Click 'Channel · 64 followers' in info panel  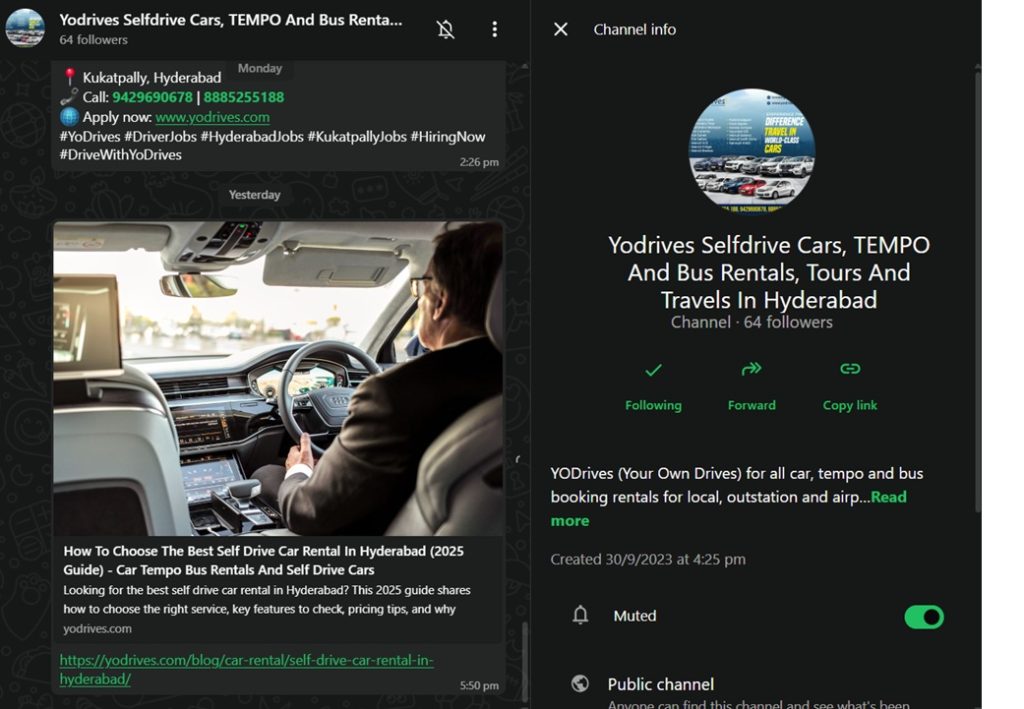click(752, 322)
